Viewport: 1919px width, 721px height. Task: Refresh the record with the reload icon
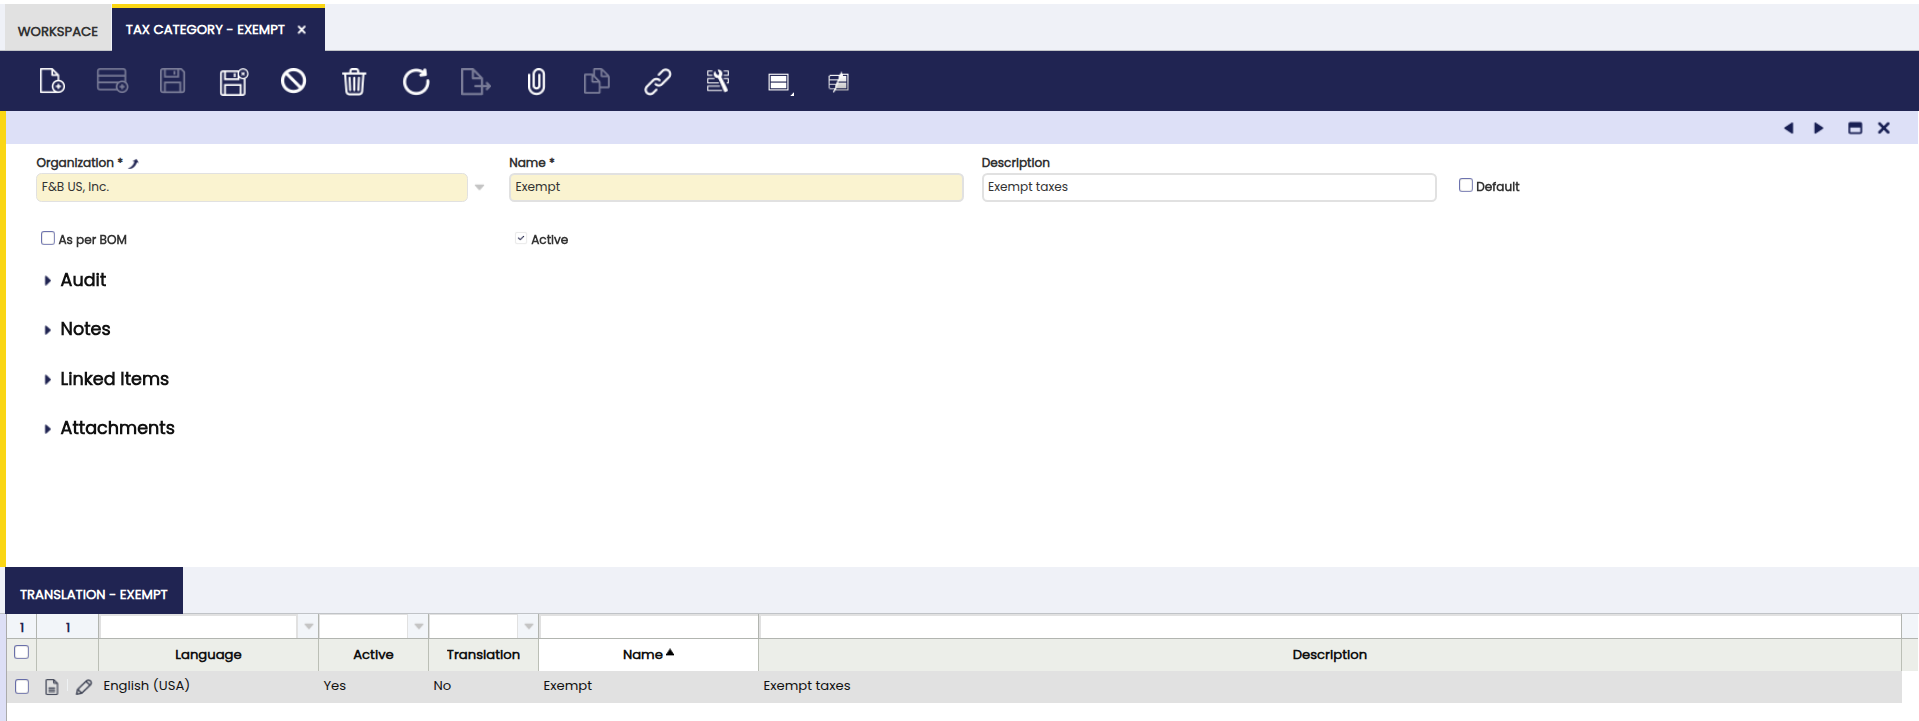416,81
